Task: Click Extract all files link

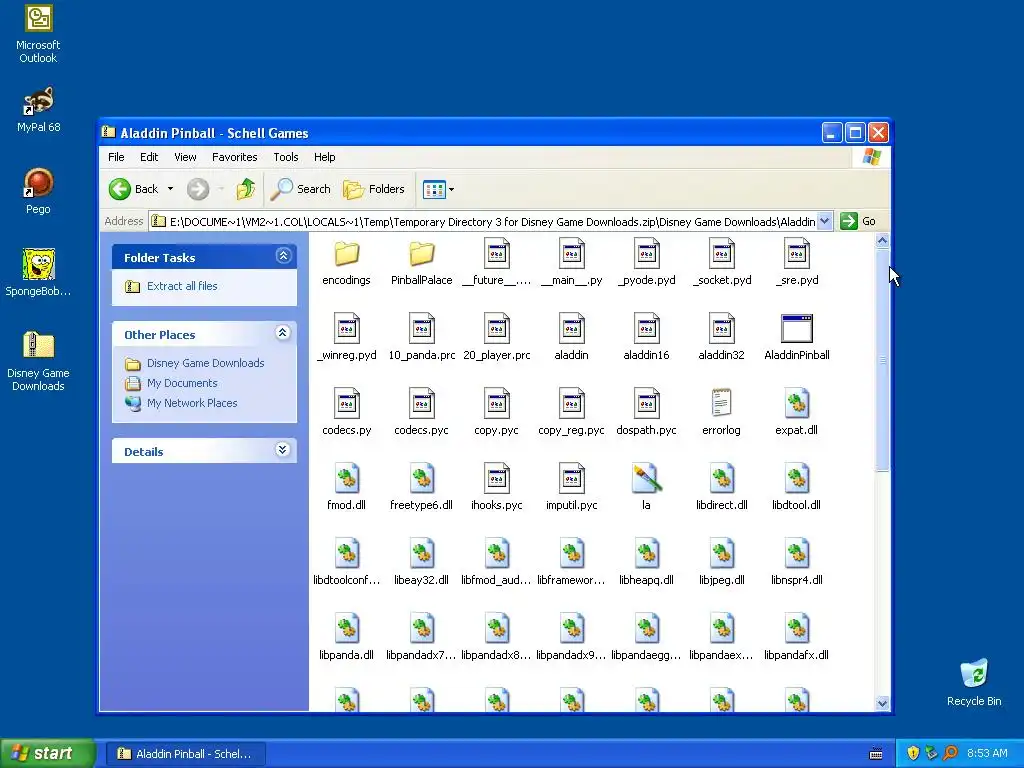Action: (x=182, y=286)
